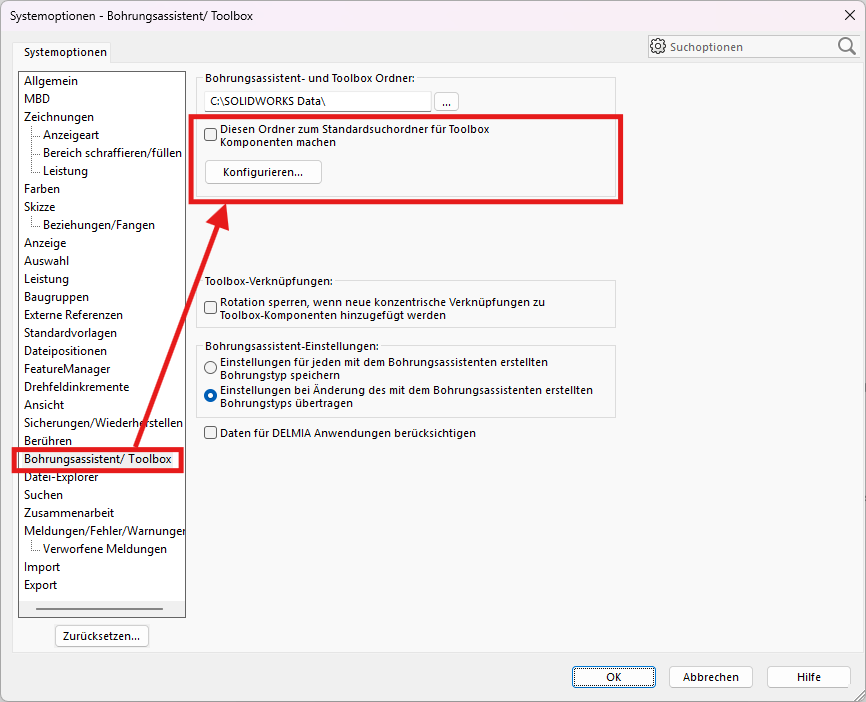Click the browse folder ellipsis button
Screen dimensions: 866x702
[446, 101]
